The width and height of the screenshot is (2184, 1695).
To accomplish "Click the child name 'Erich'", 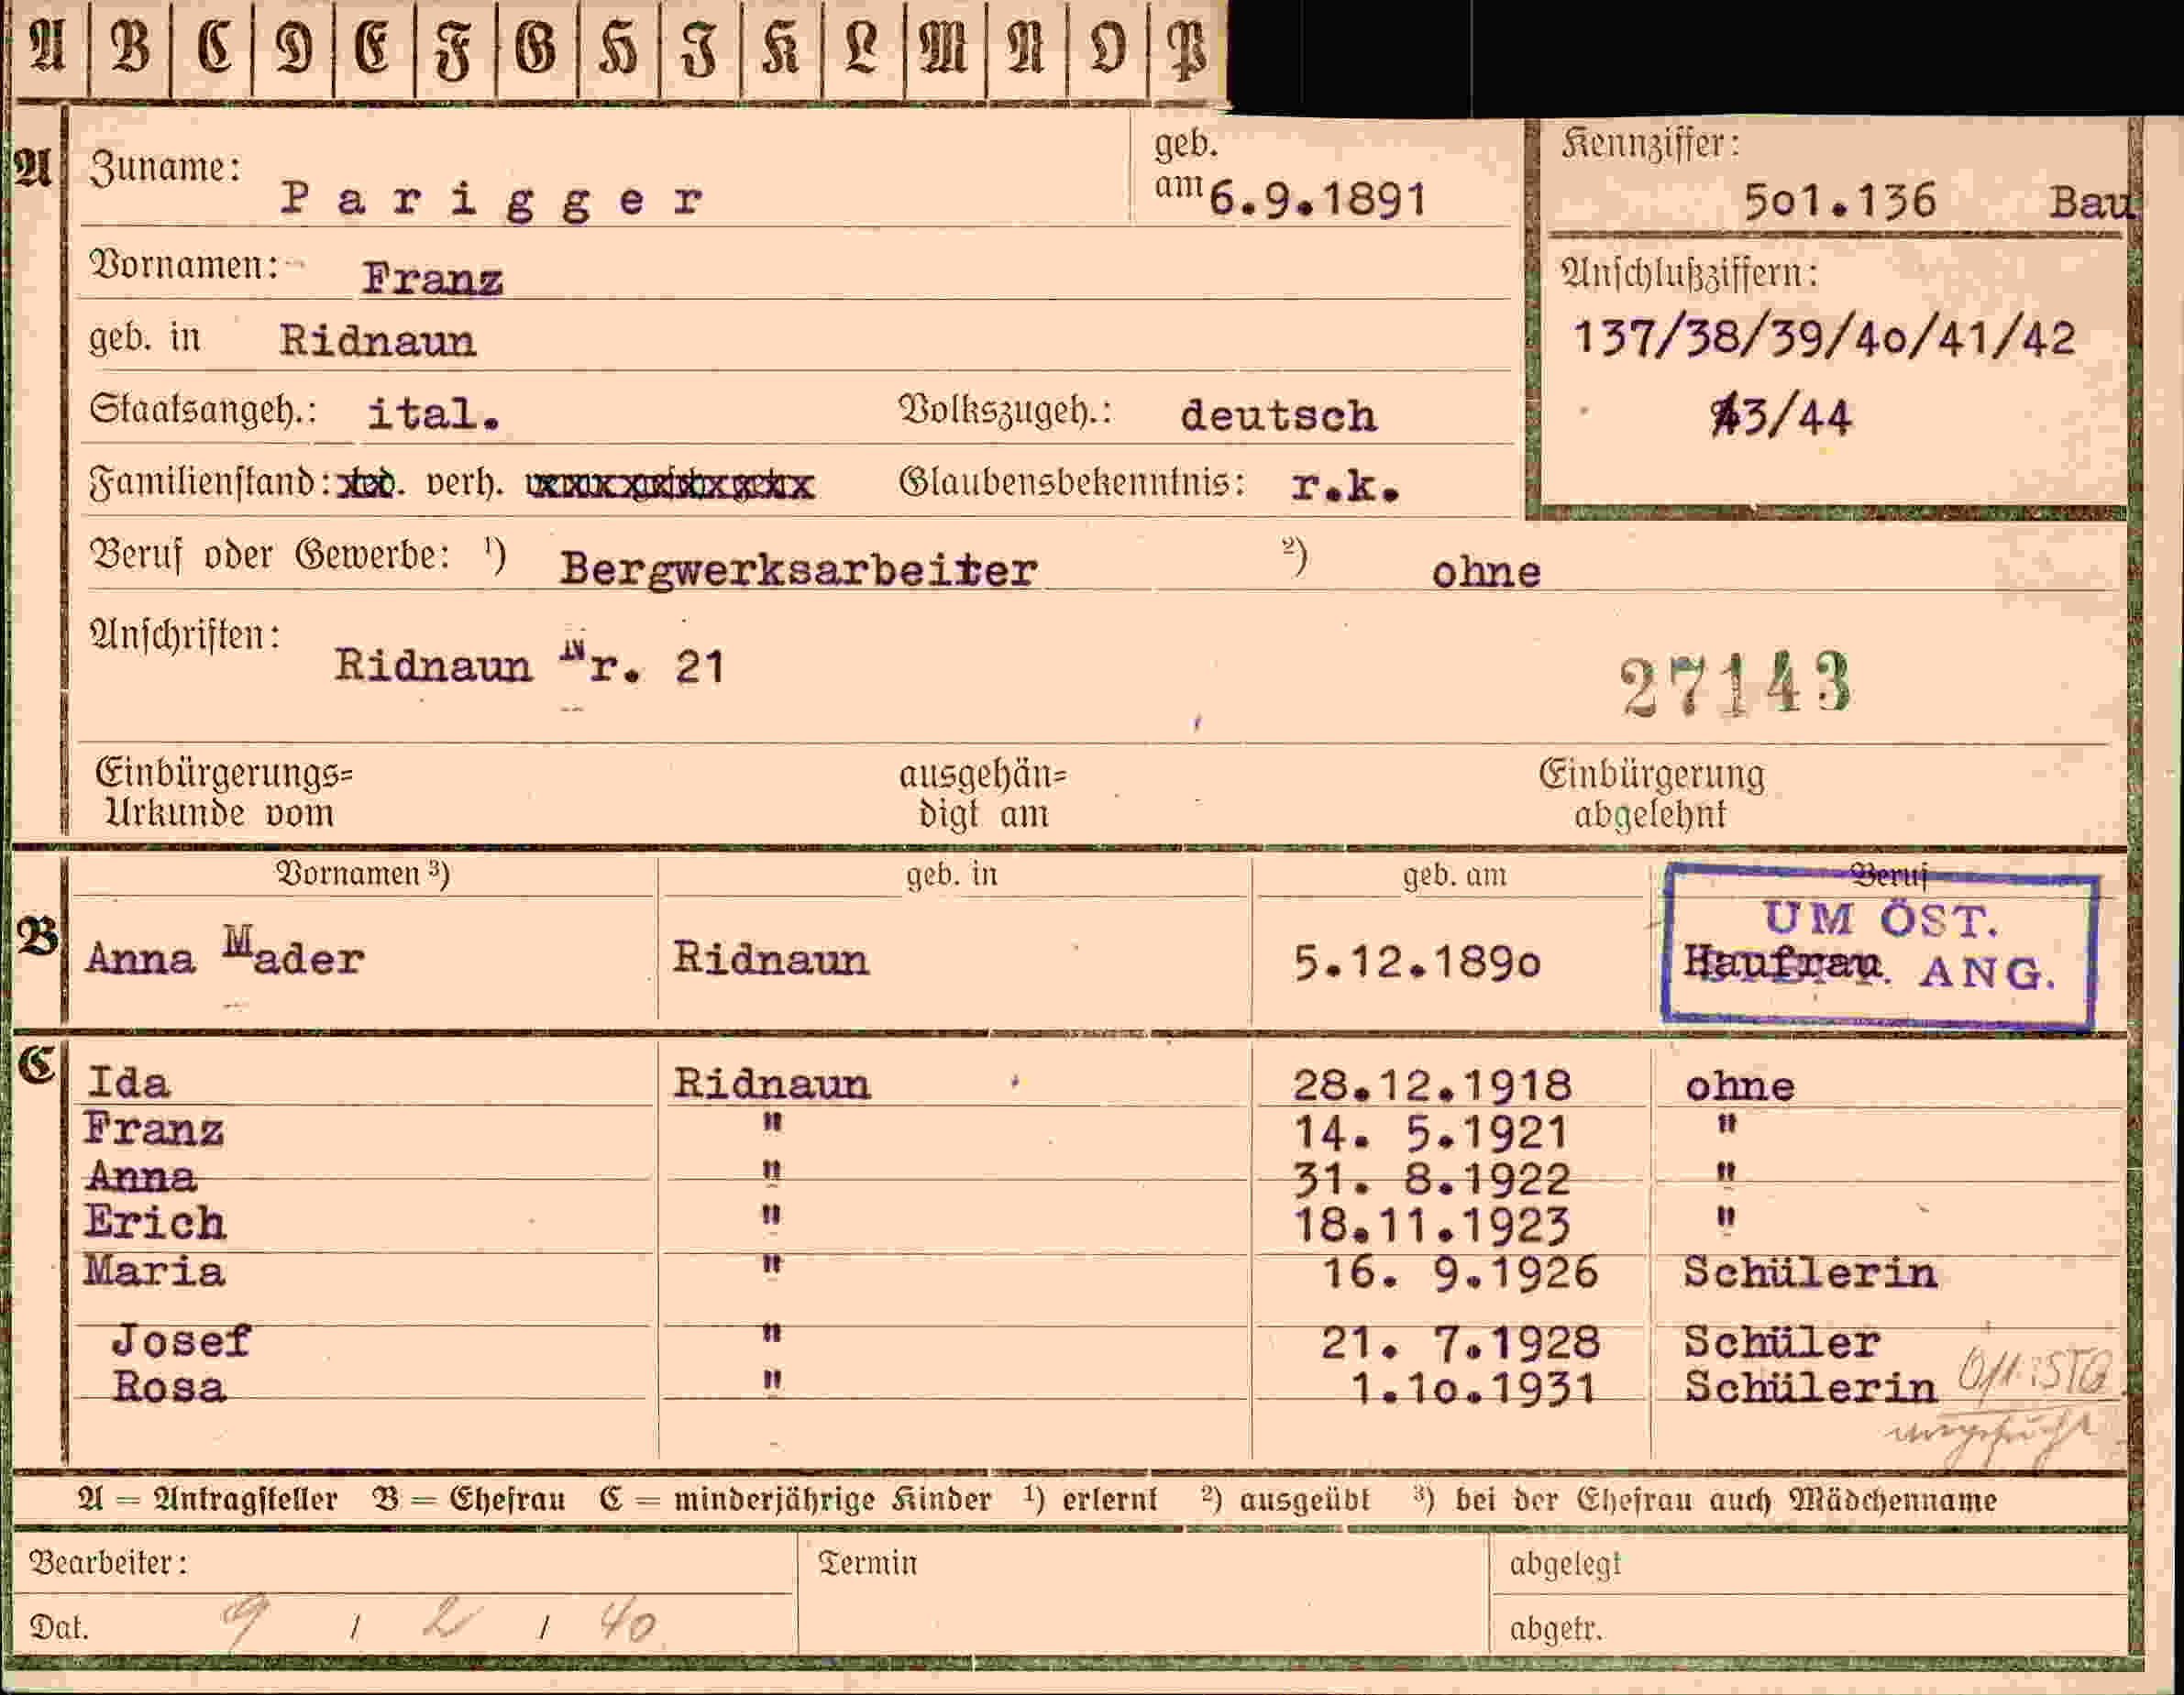I will pyautogui.click(x=155, y=1223).
